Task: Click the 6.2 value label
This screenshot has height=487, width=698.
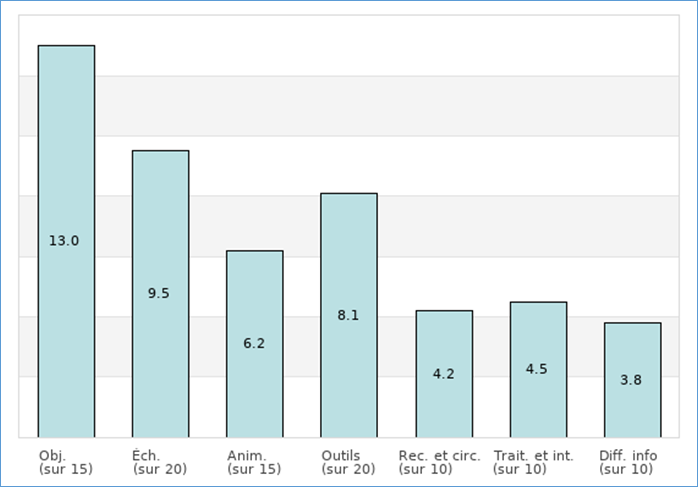Action: [254, 344]
